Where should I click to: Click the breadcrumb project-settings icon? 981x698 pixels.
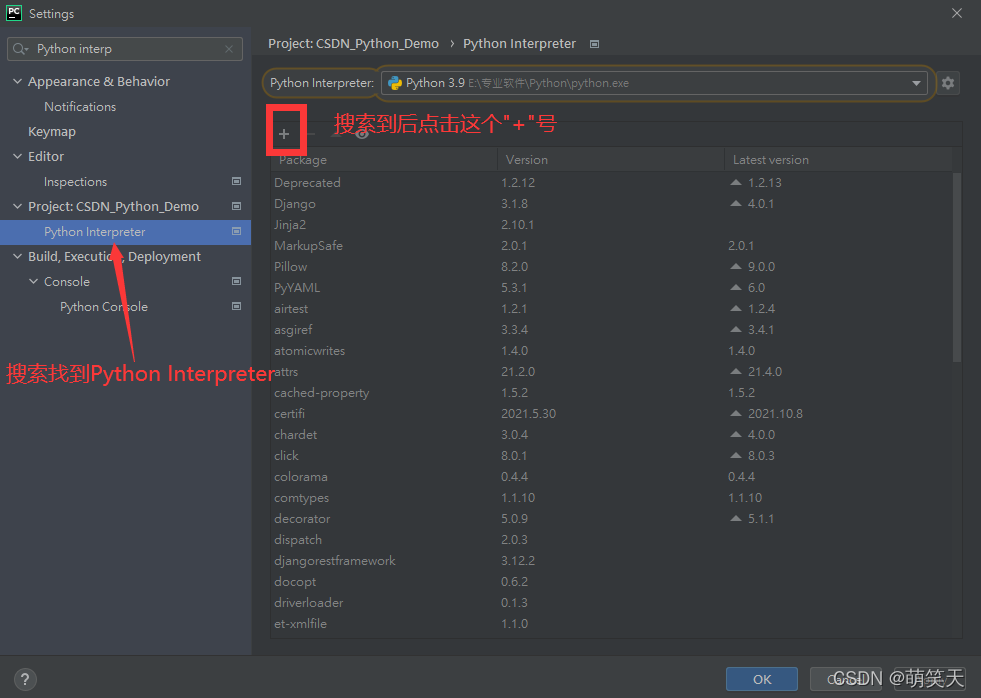tap(594, 44)
